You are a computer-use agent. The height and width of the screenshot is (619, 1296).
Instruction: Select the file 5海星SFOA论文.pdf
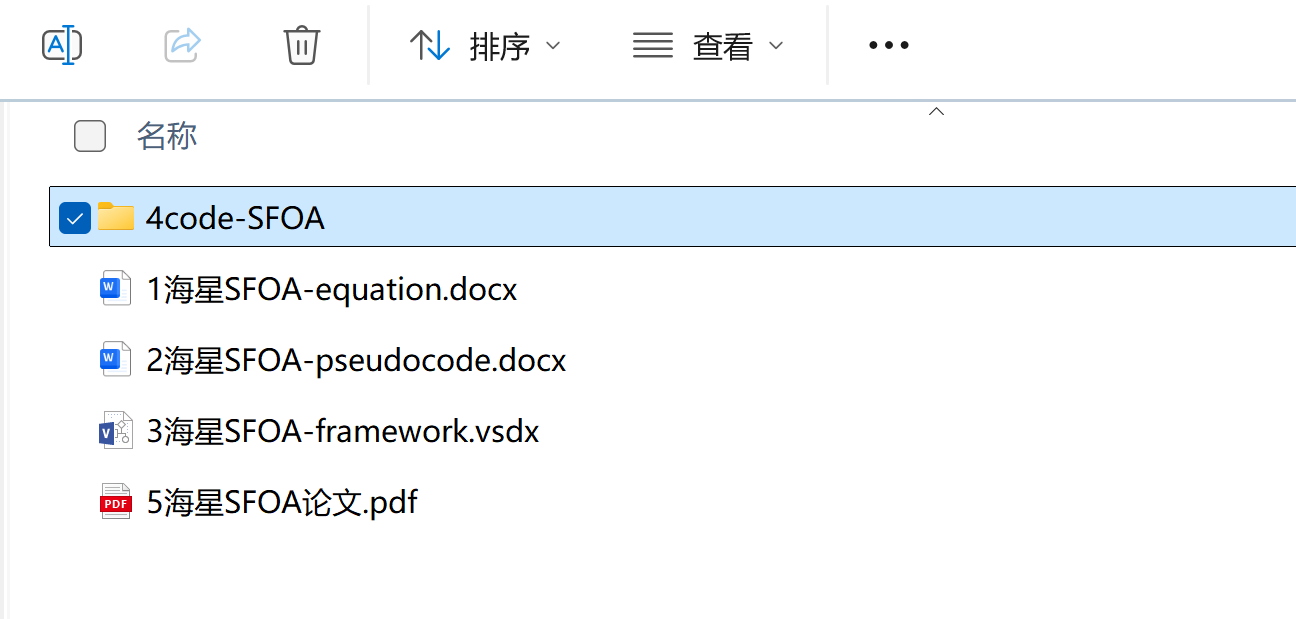[282, 502]
